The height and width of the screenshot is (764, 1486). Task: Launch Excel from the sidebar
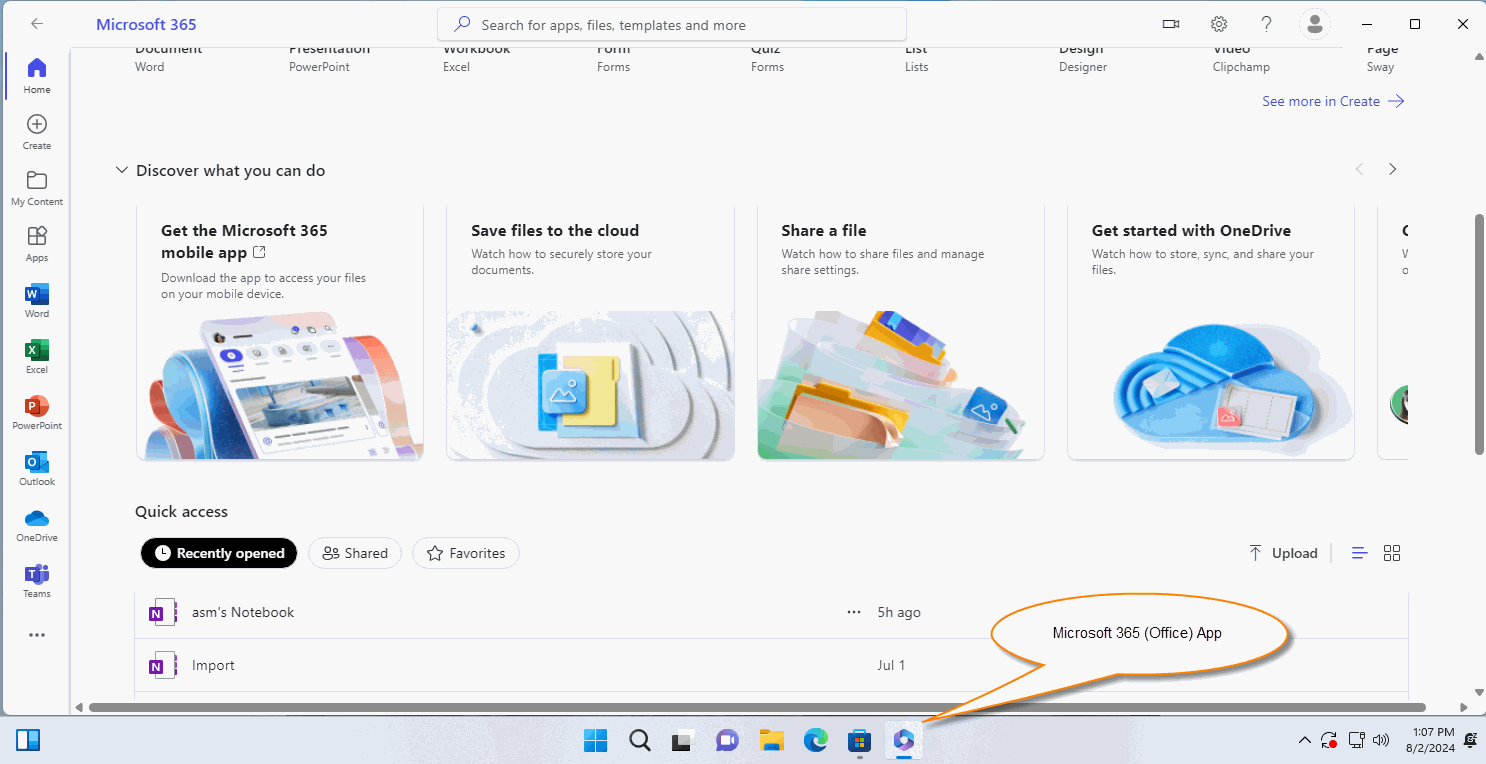(x=37, y=356)
